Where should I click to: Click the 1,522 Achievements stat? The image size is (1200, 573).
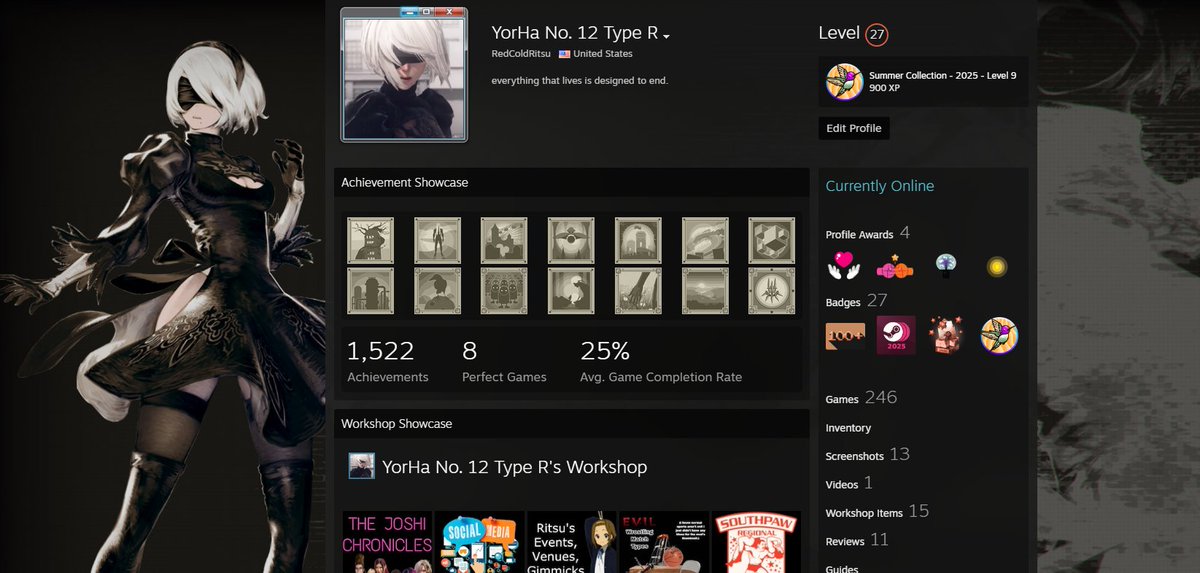388,361
